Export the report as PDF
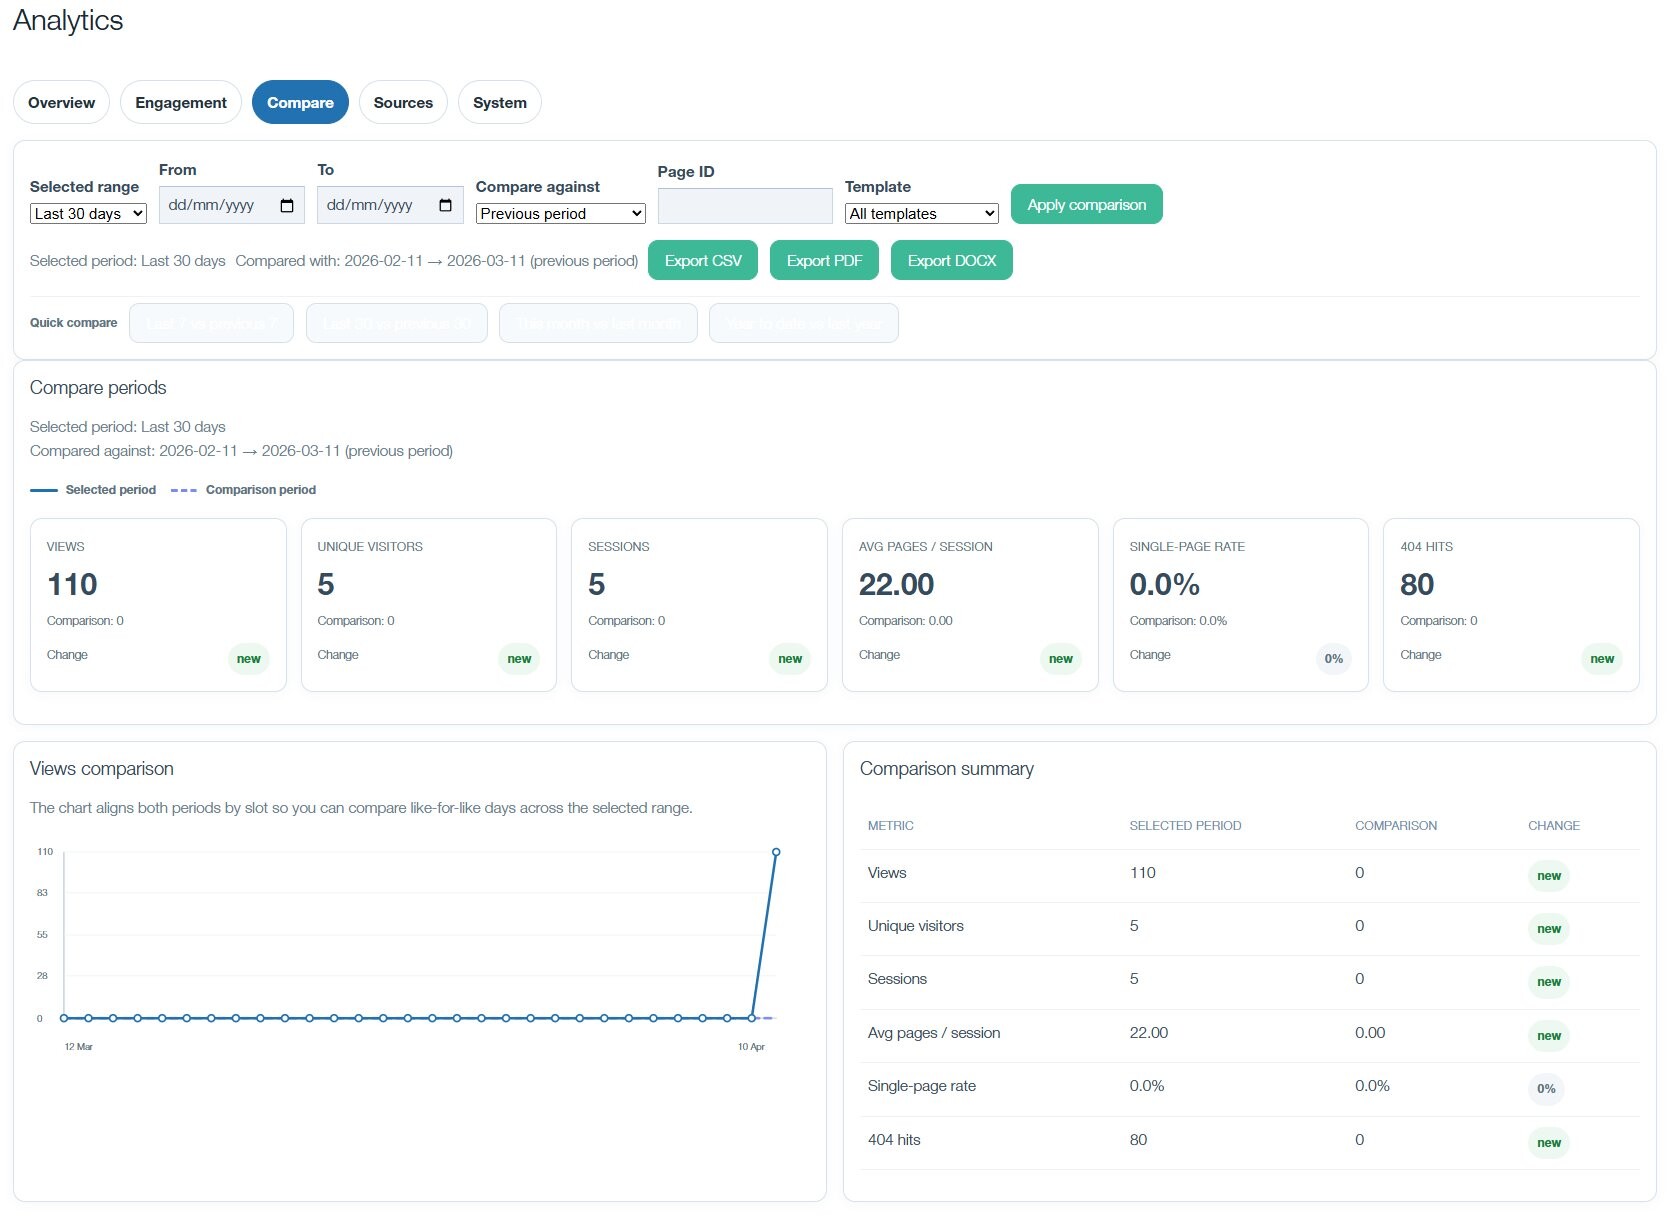 [824, 261]
